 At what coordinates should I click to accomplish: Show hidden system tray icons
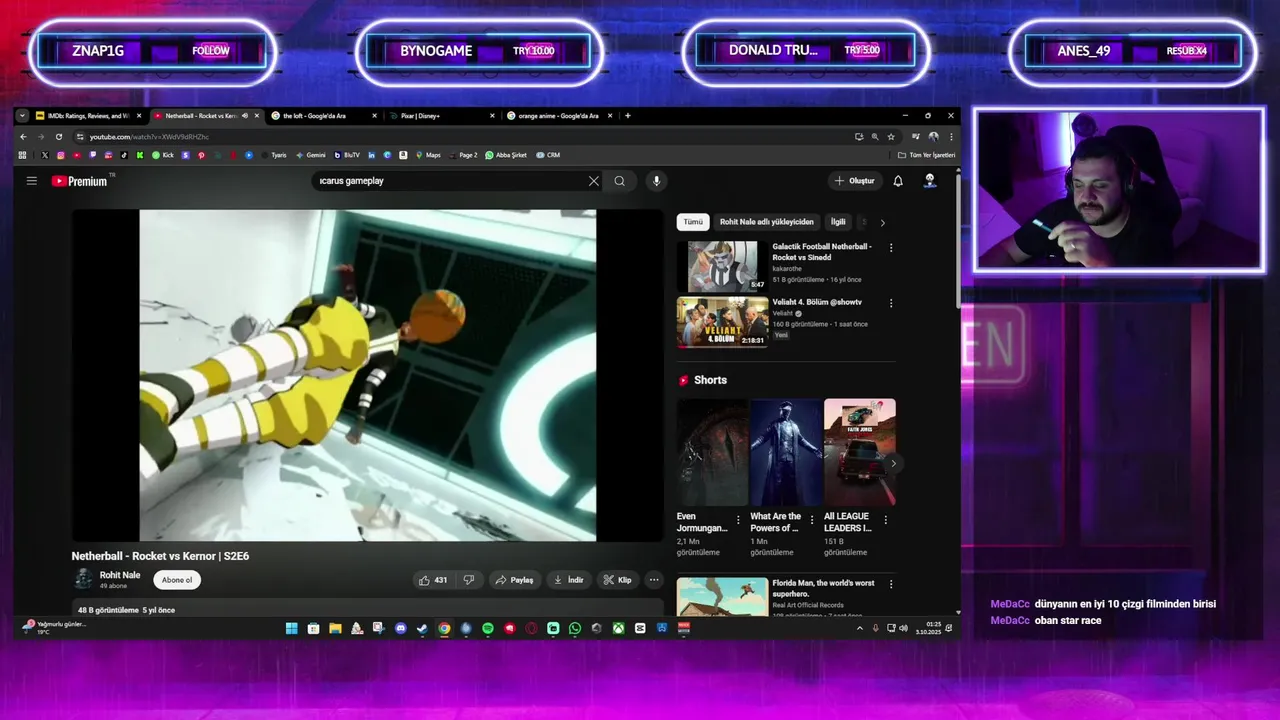pyautogui.click(x=860, y=628)
